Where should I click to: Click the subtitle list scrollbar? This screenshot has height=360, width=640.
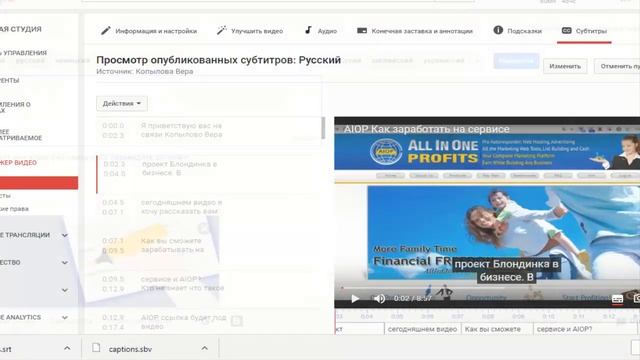point(323,128)
